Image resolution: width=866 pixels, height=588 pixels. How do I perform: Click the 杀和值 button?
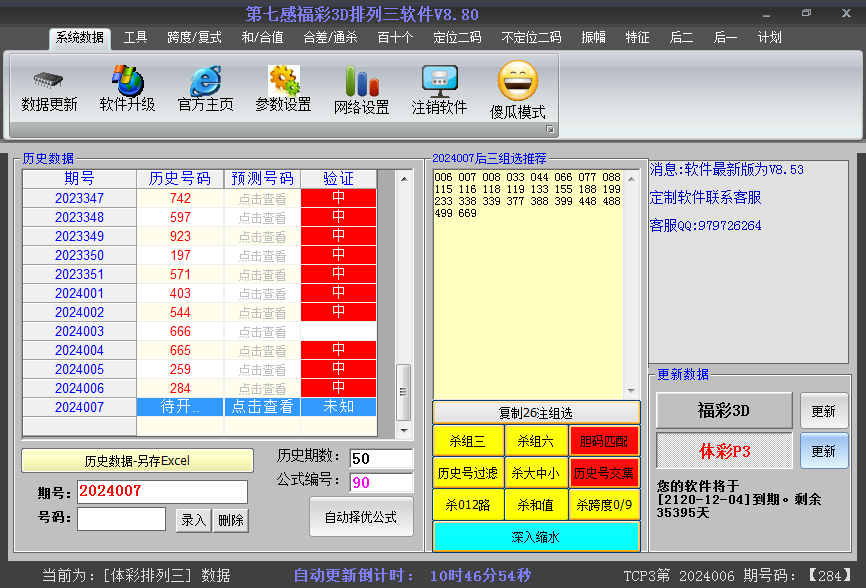point(536,505)
